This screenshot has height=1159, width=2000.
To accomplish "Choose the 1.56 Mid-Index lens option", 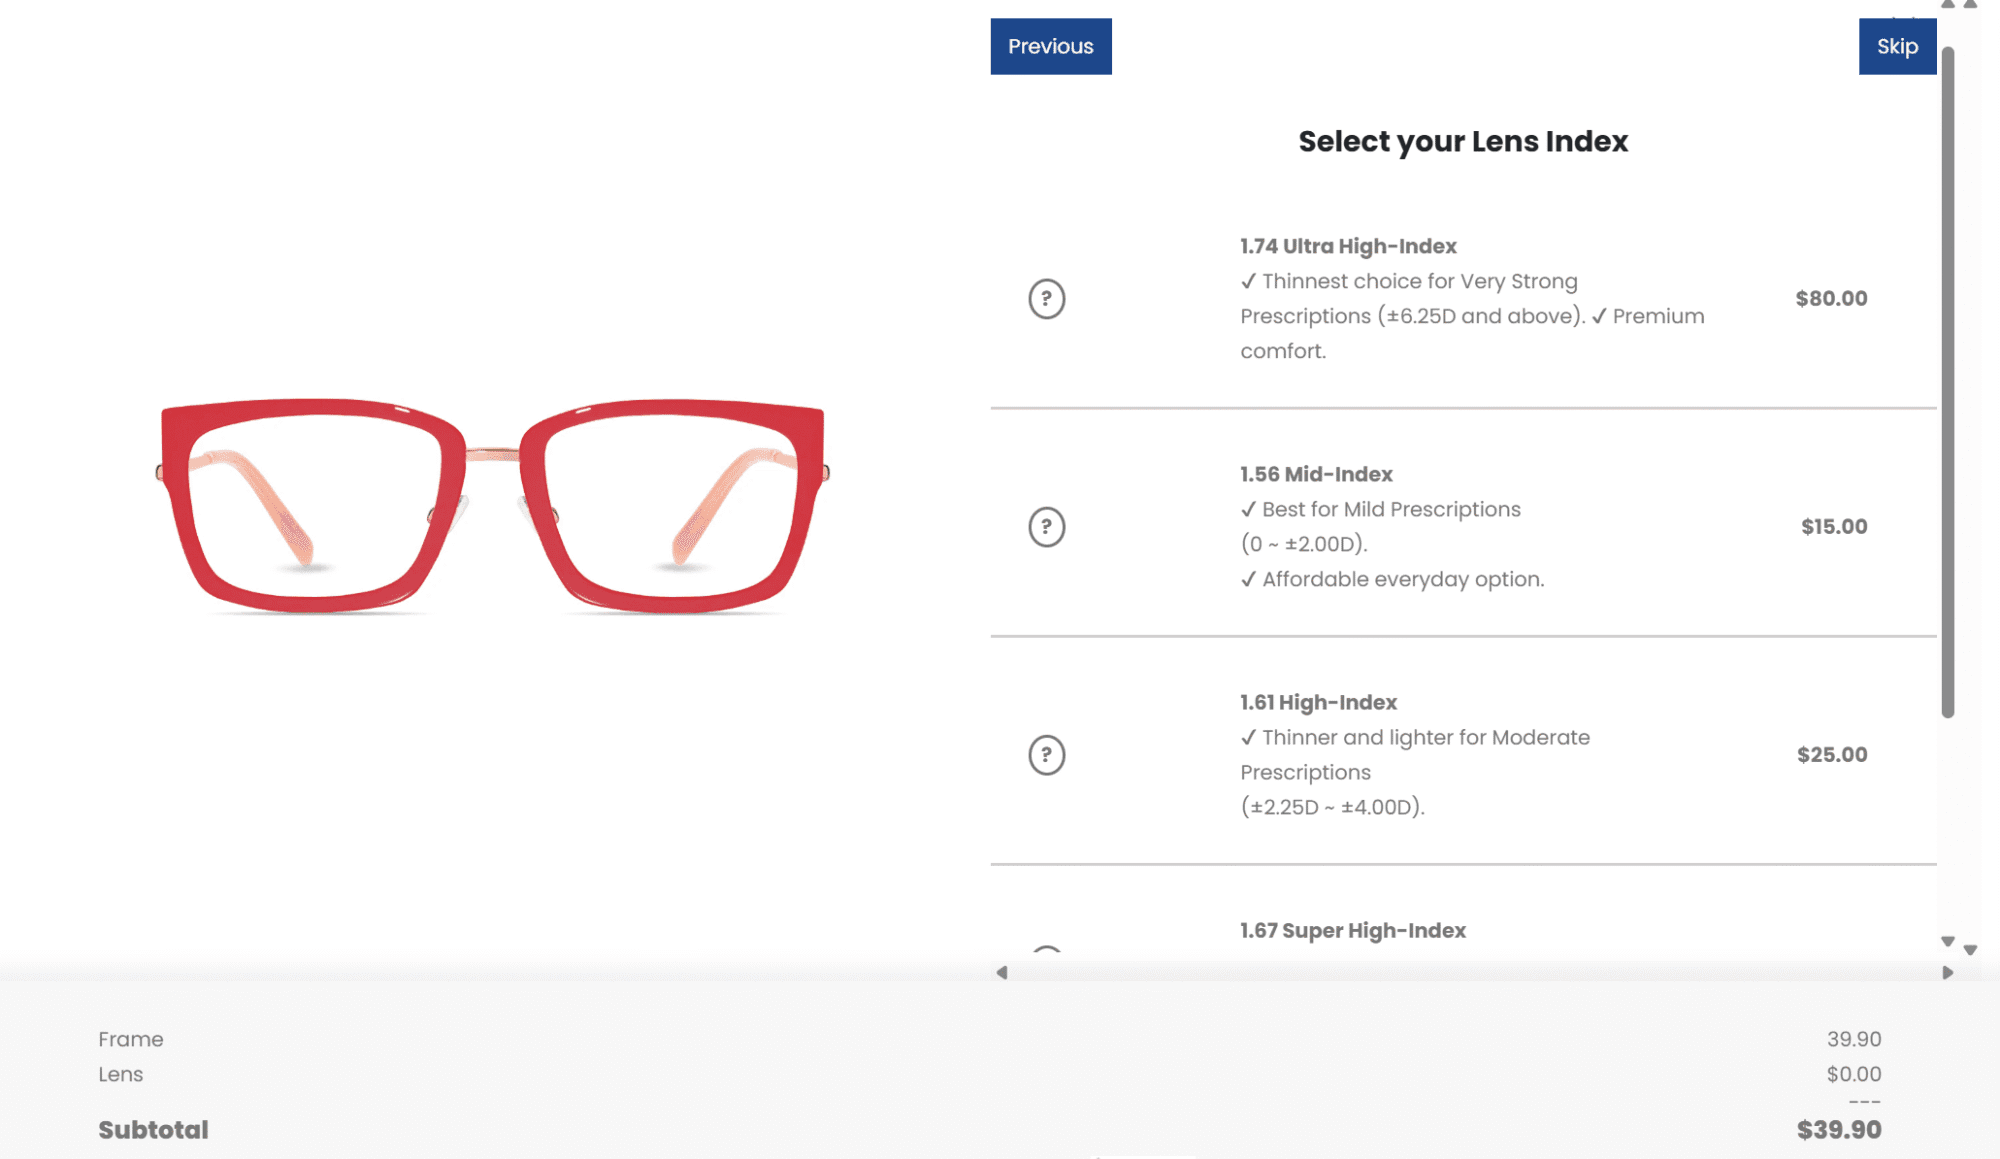I will click(x=1316, y=475).
